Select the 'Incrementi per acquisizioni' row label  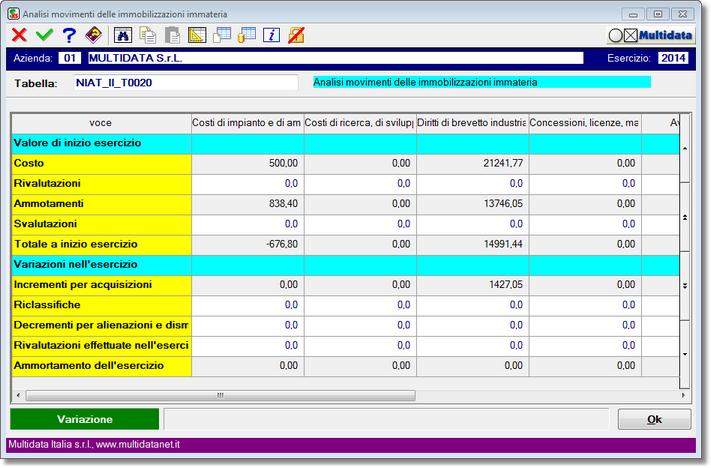[x=101, y=285]
